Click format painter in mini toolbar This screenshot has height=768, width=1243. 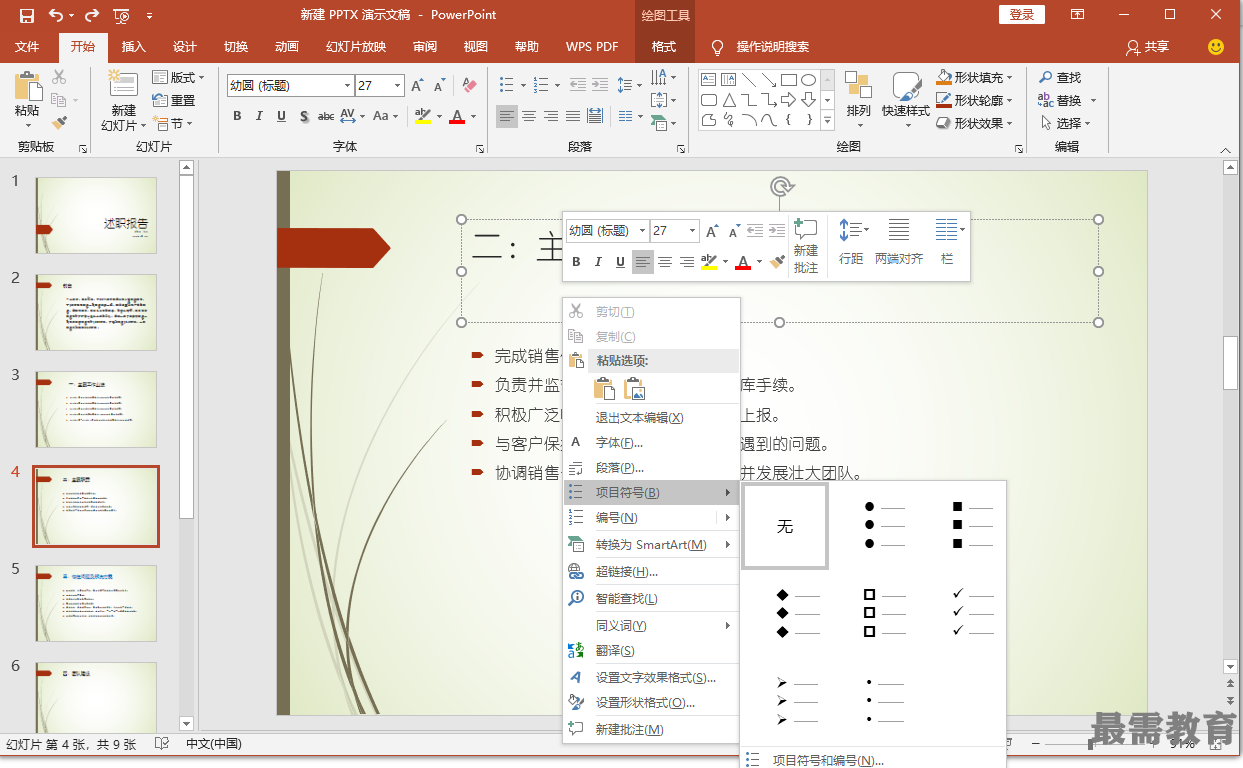point(777,262)
